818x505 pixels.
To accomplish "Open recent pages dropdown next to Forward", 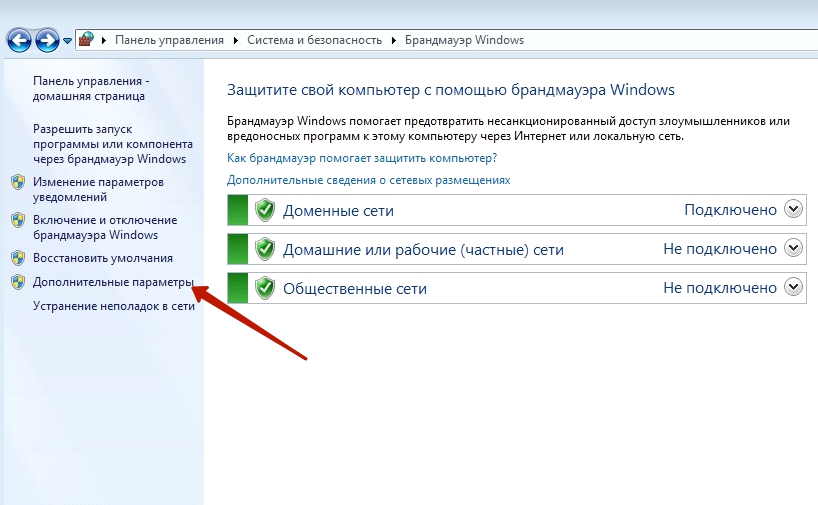I will click(x=67, y=41).
